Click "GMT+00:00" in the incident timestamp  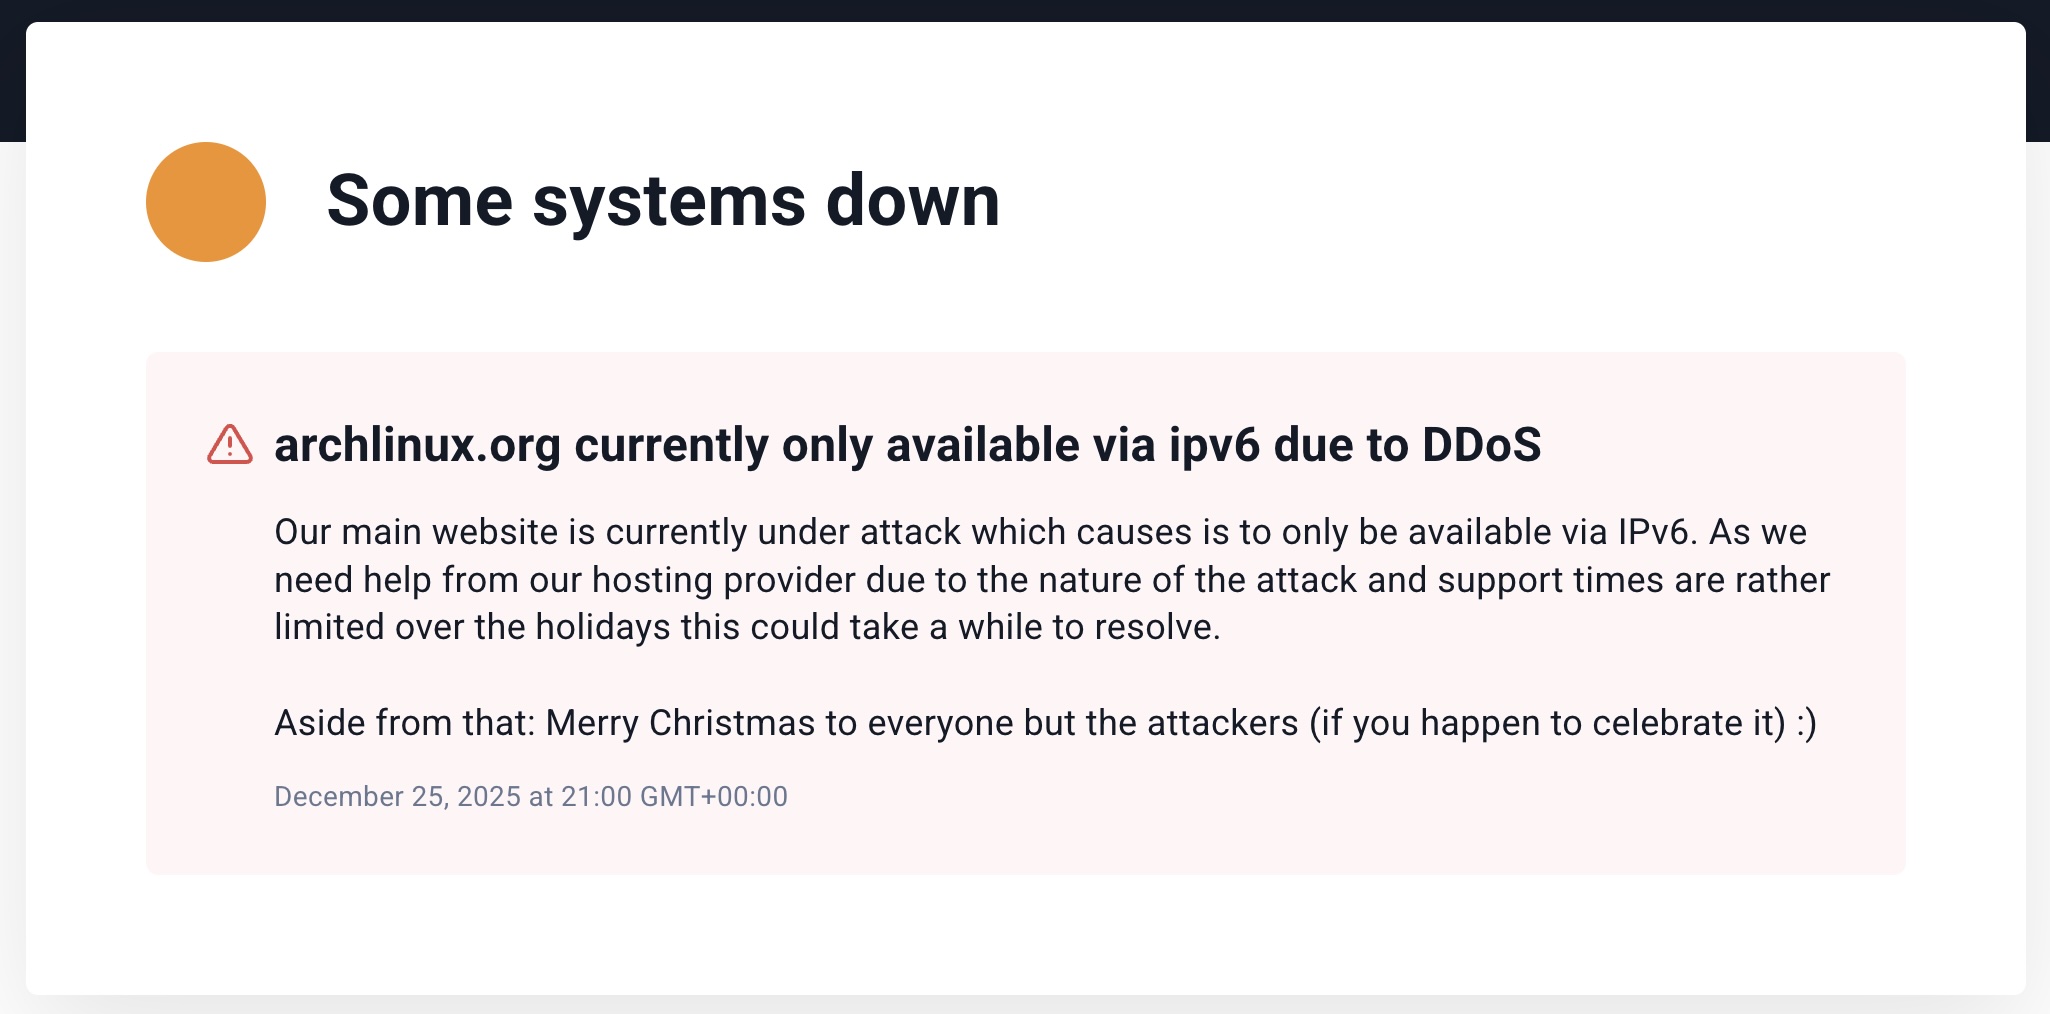(713, 796)
